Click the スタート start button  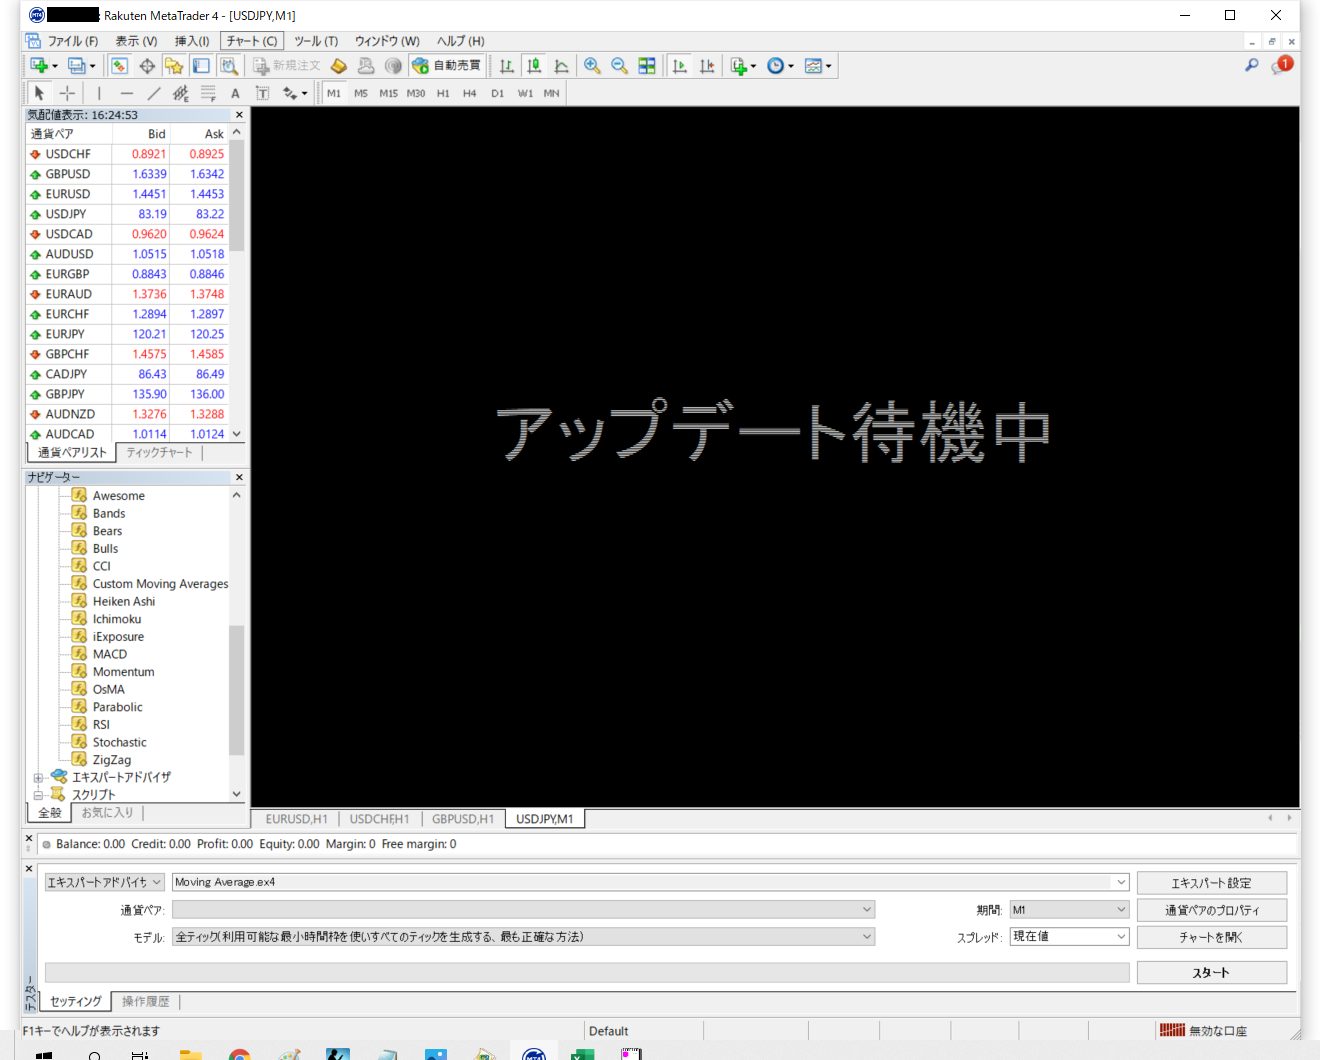(x=1211, y=972)
